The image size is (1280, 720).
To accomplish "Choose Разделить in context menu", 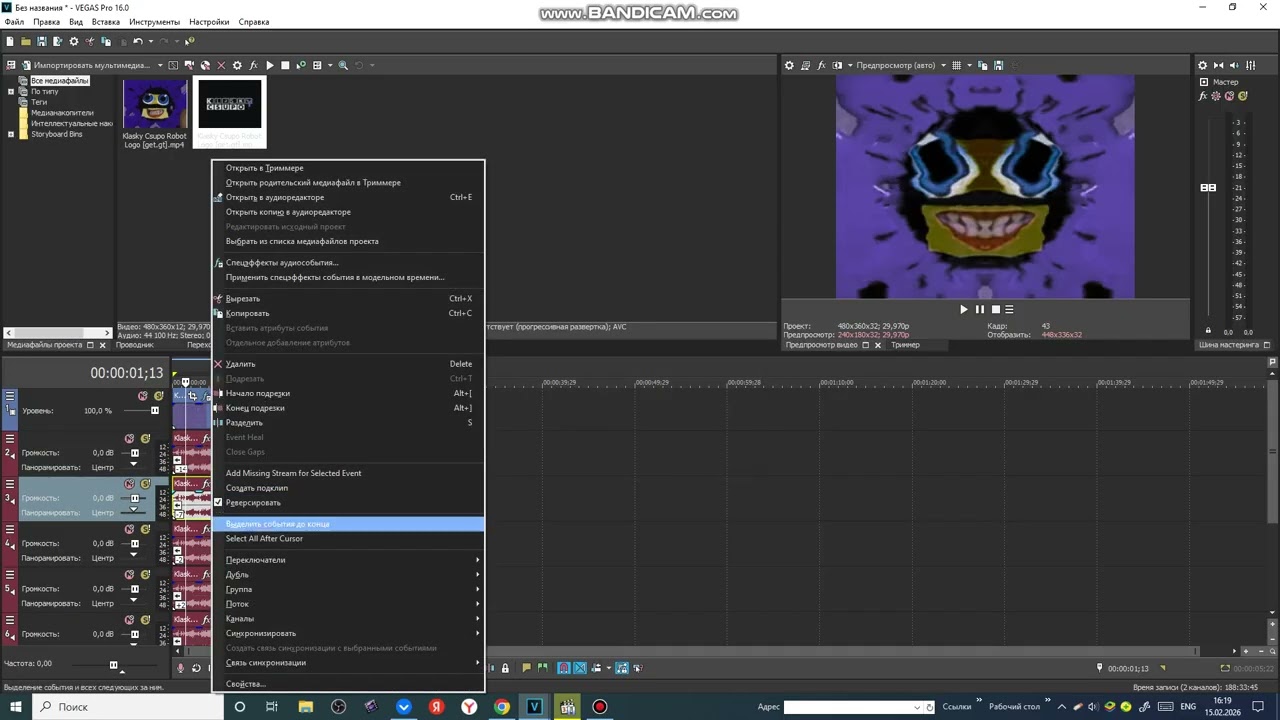I will click(x=348, y=422).
